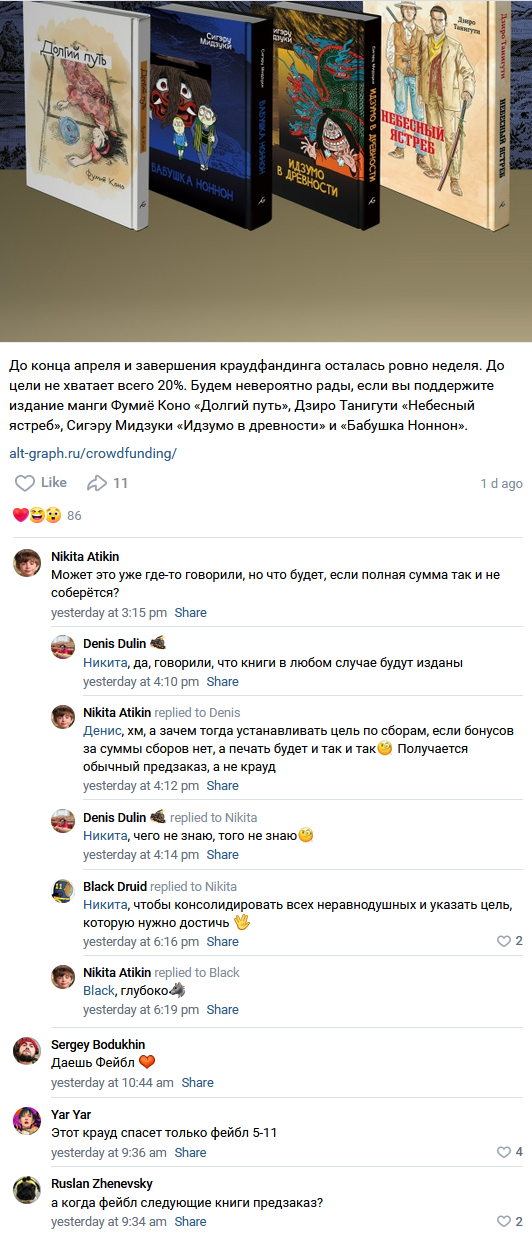Open the post's '1 d ago' timestamp
Image resolution: width=532 pixels, height=1236 pixels.
coord(501,483)
